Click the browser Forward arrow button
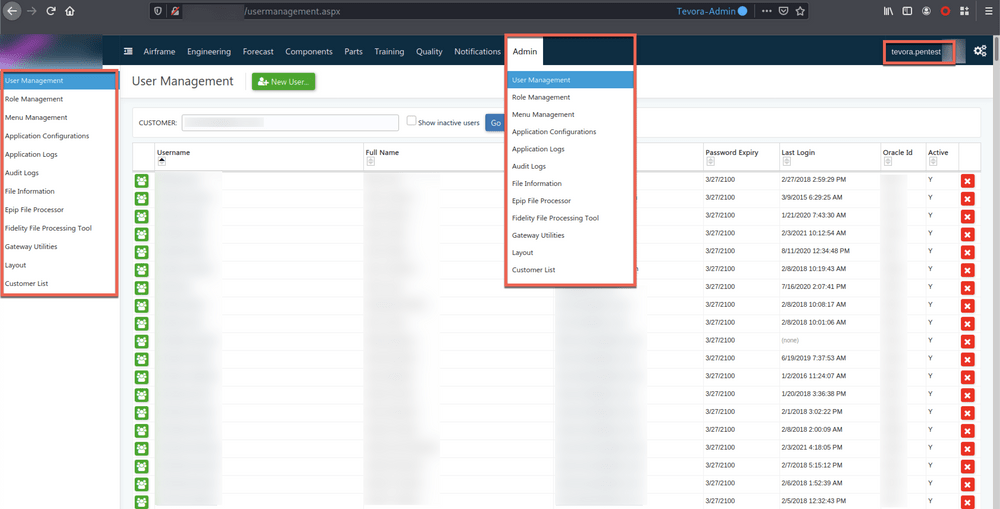Viewport: 1000px width, 509px height. (31, 11)
